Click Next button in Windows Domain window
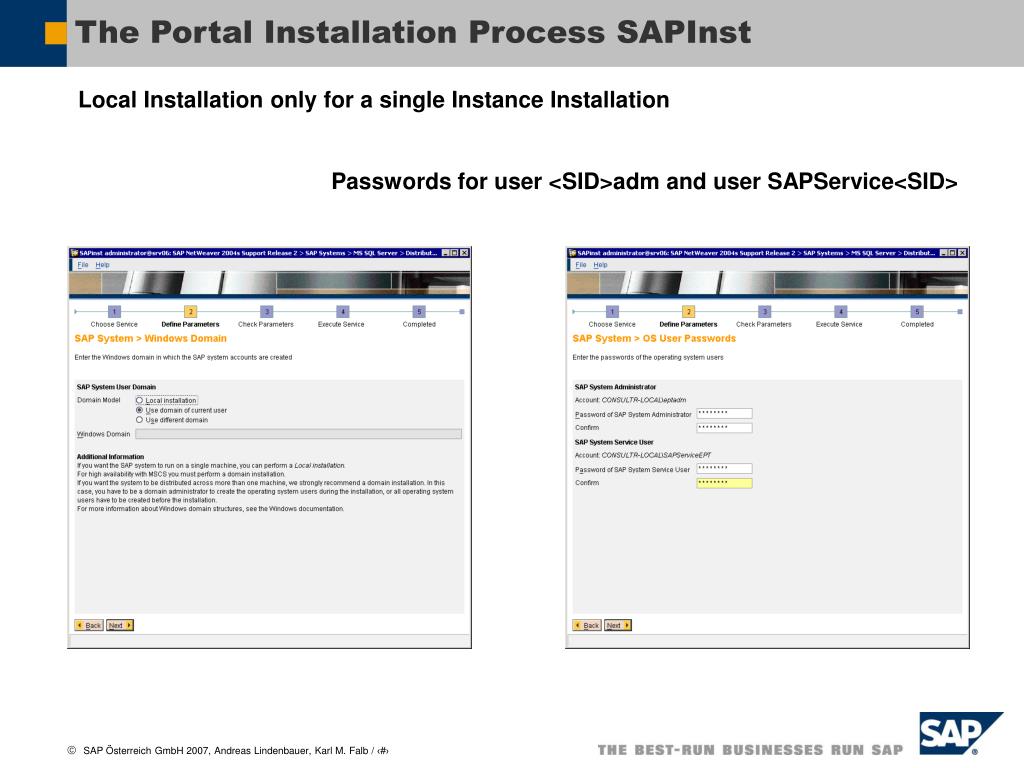 (120, 625)
